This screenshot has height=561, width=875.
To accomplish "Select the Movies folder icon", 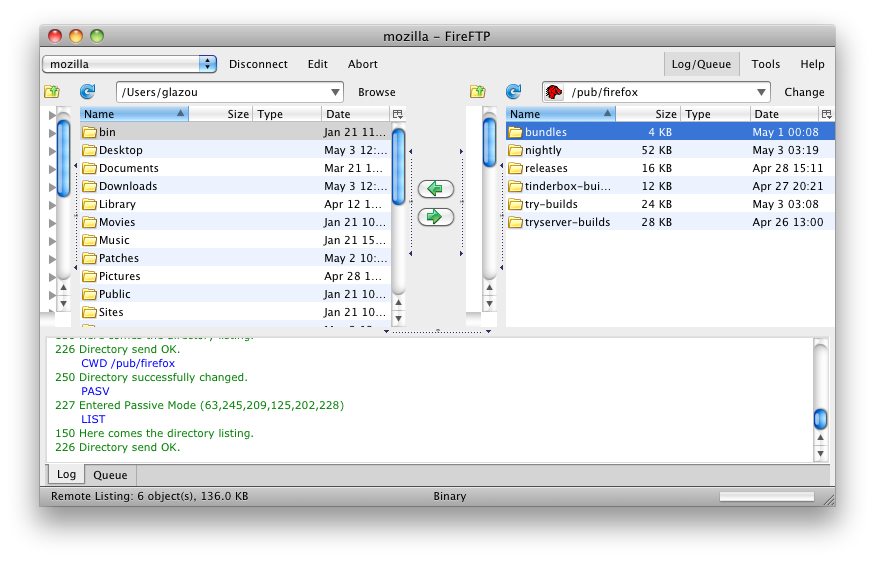I will [x=89, y=222].
